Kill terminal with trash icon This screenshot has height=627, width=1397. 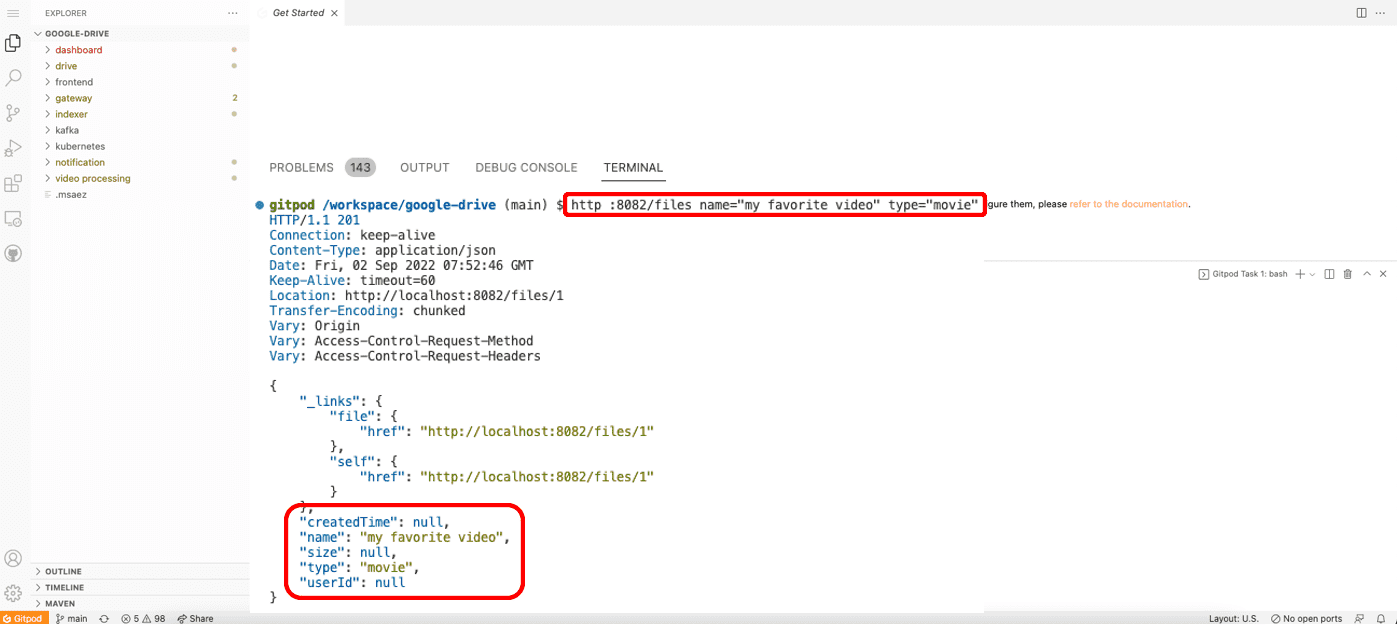[1347, 274]
